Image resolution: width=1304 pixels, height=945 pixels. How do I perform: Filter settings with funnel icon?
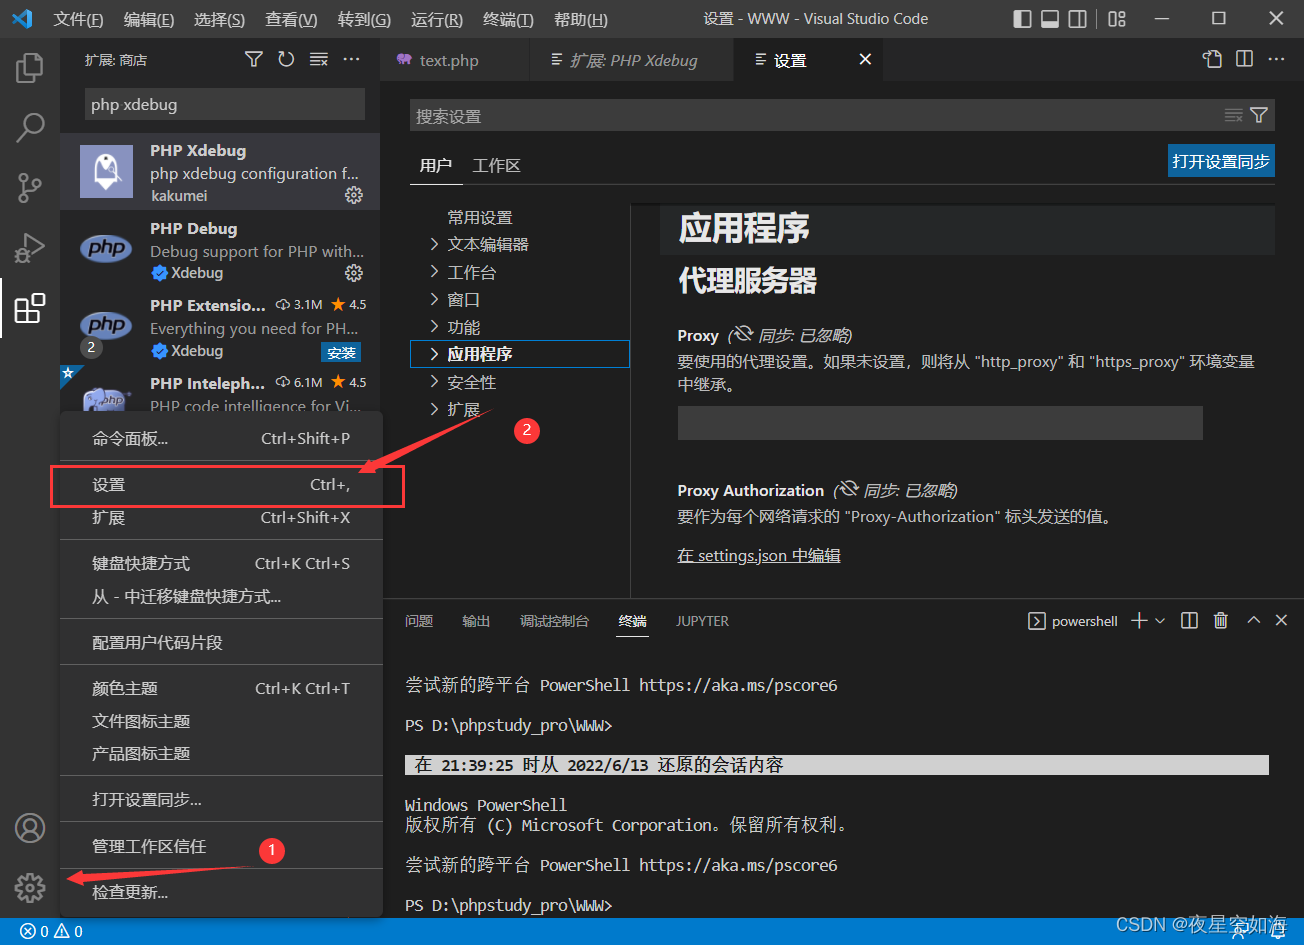coord(1259,116)
